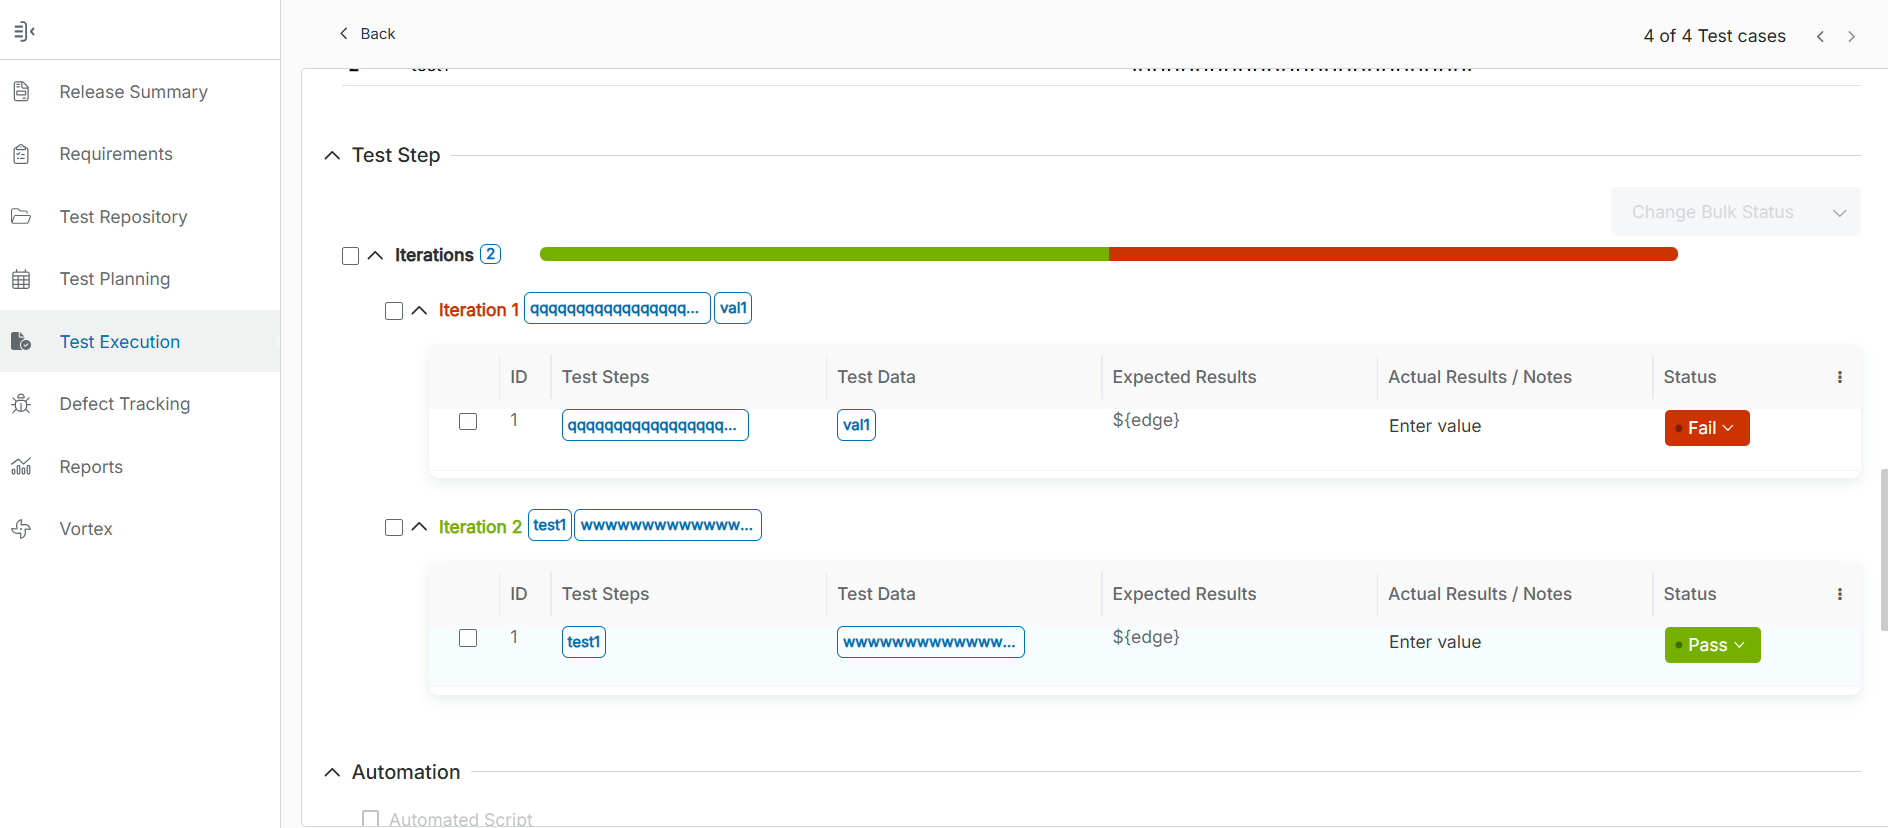Screen dimensions: 1888x828
Task: Click the Requirements clipboard icon
Action: pyautogui.click(x=21, y=154)
